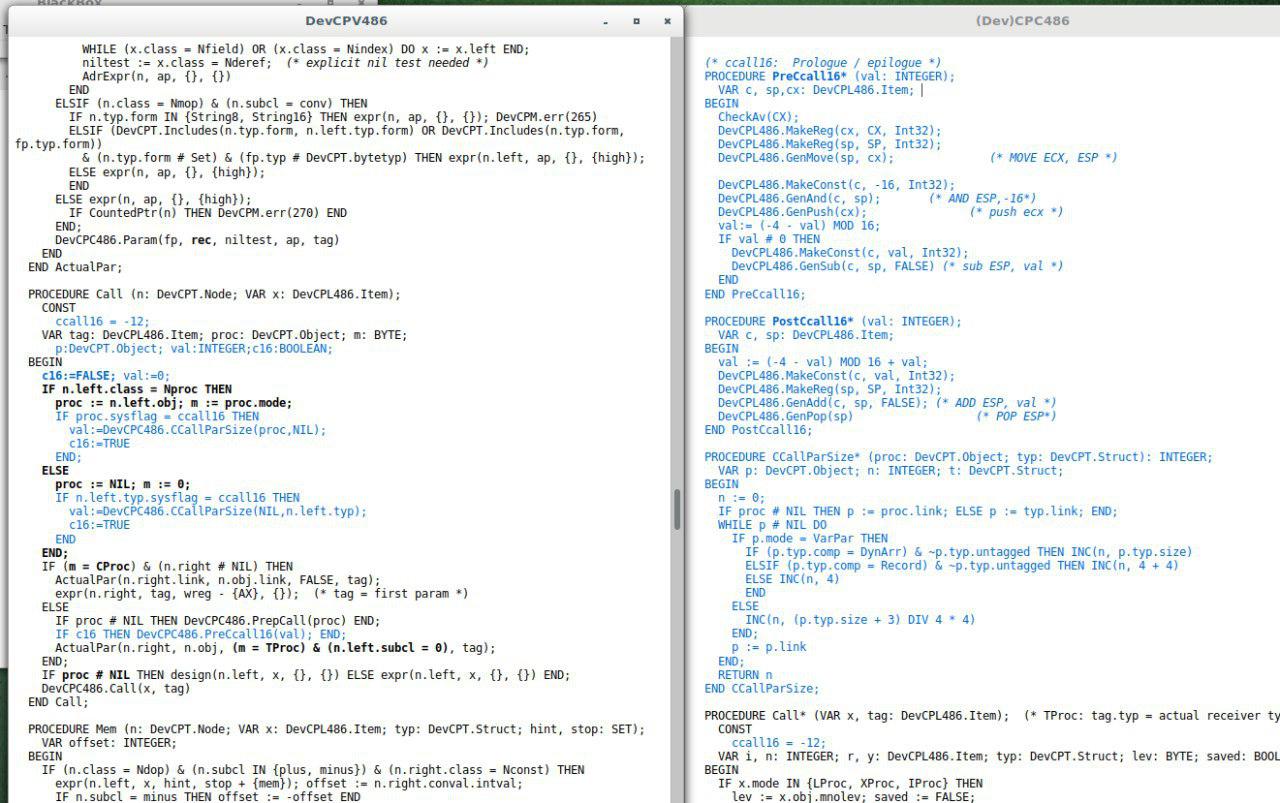
Task: Click the 'RETURN n' statement
Action: (745, 675)
